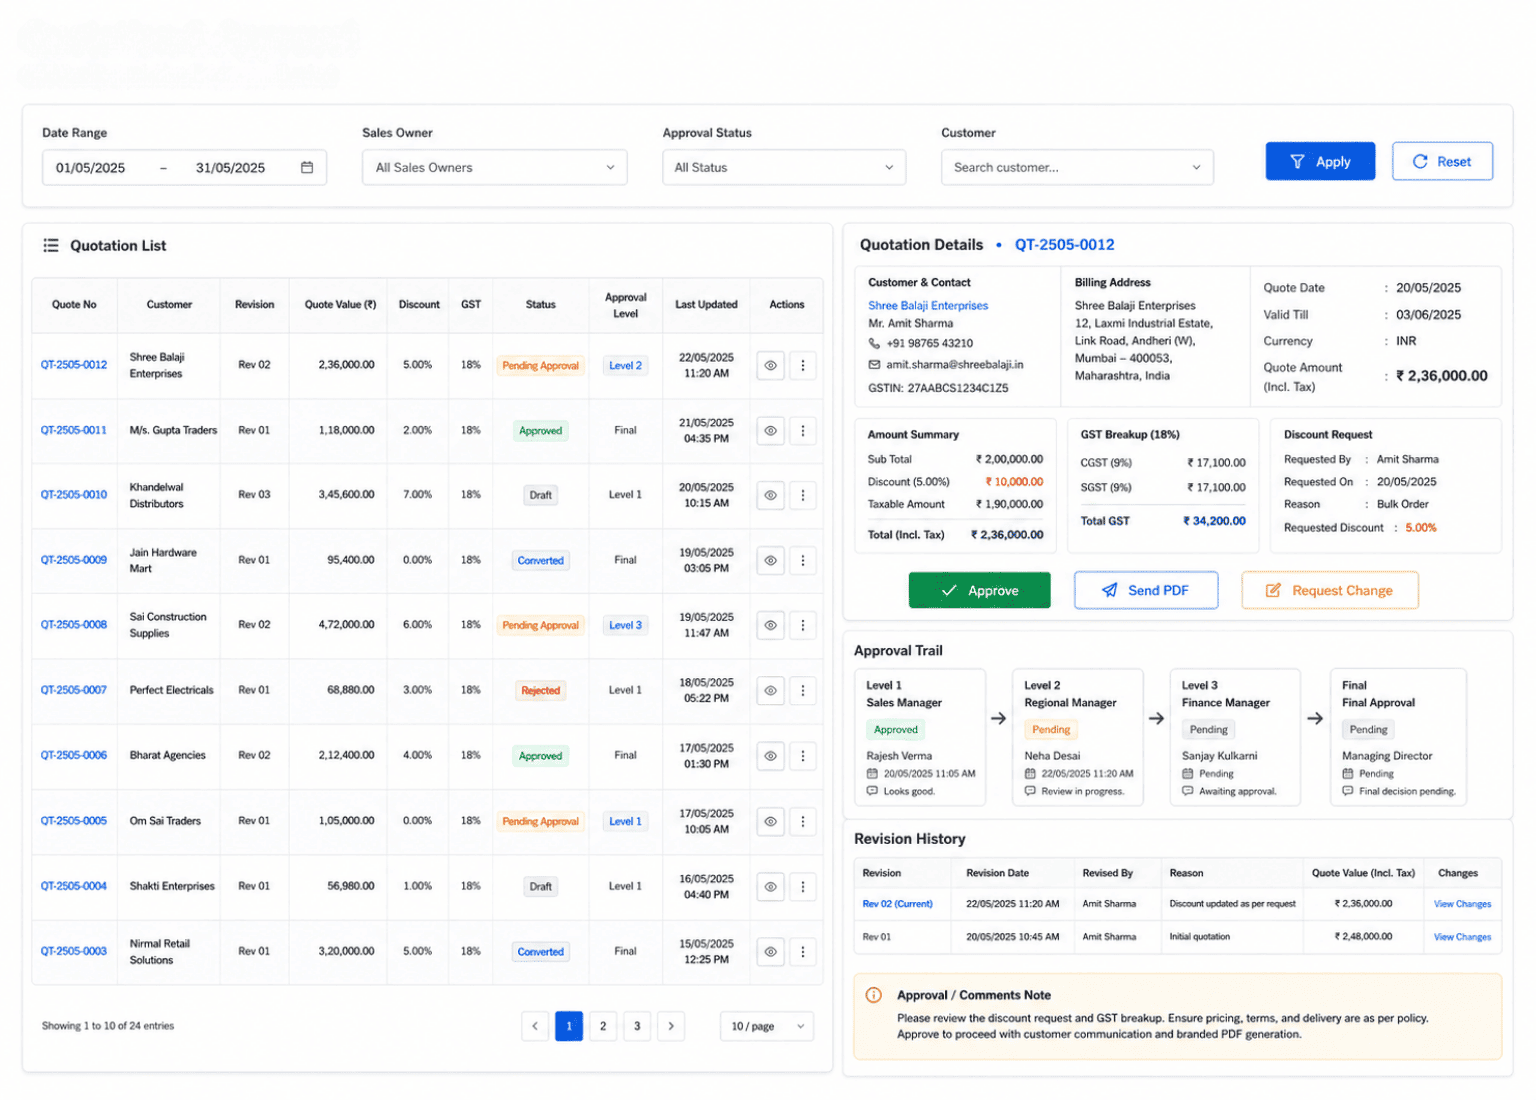Click QT-2505-0012 in Quotation Details header

coord(1064,244)
